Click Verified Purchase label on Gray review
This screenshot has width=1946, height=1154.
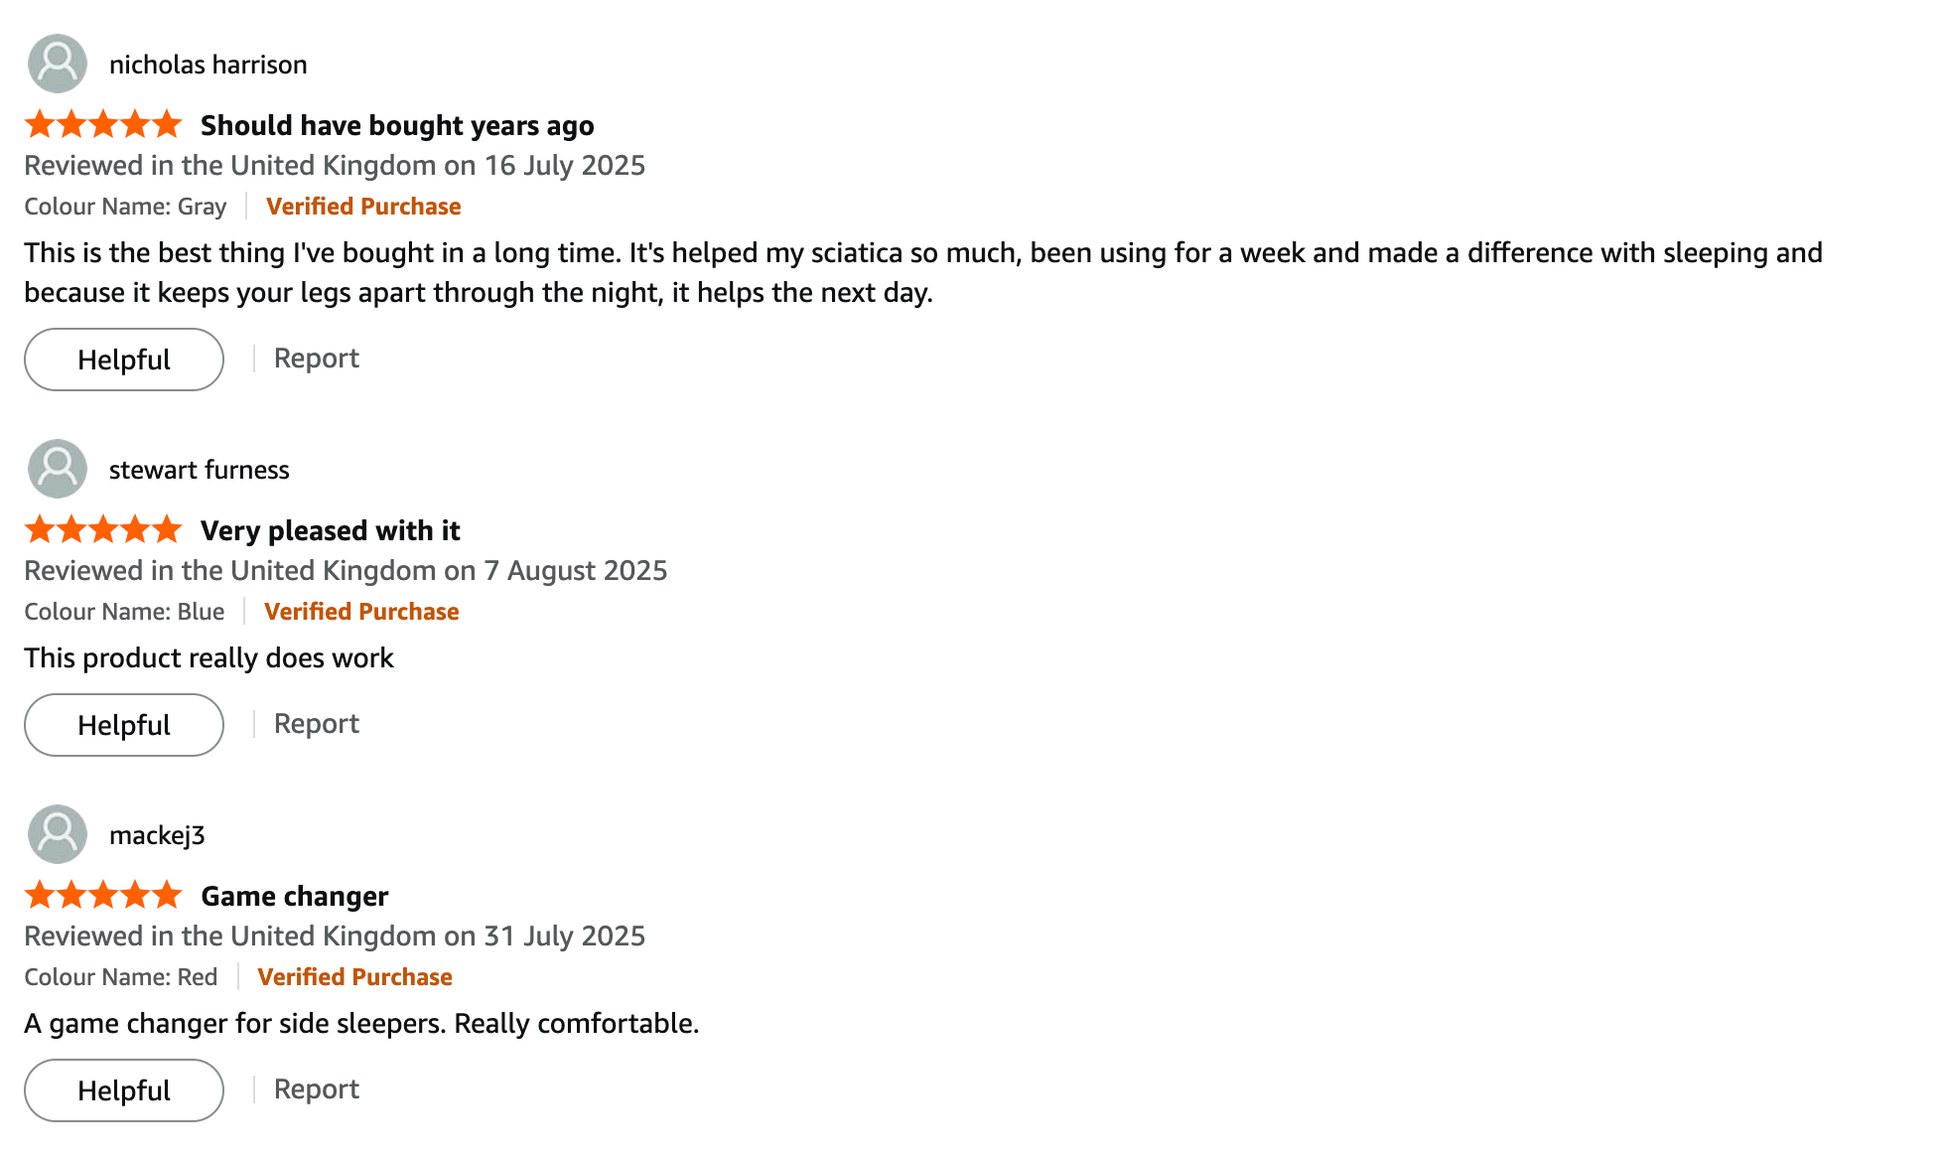[x=363, y=206]
